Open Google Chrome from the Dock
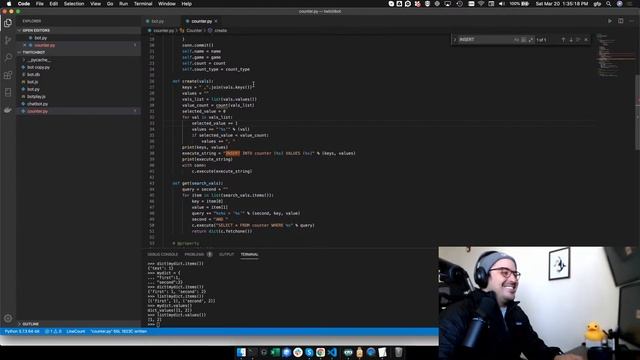Screen dimensions: 640x360 [x=320, y=352]
